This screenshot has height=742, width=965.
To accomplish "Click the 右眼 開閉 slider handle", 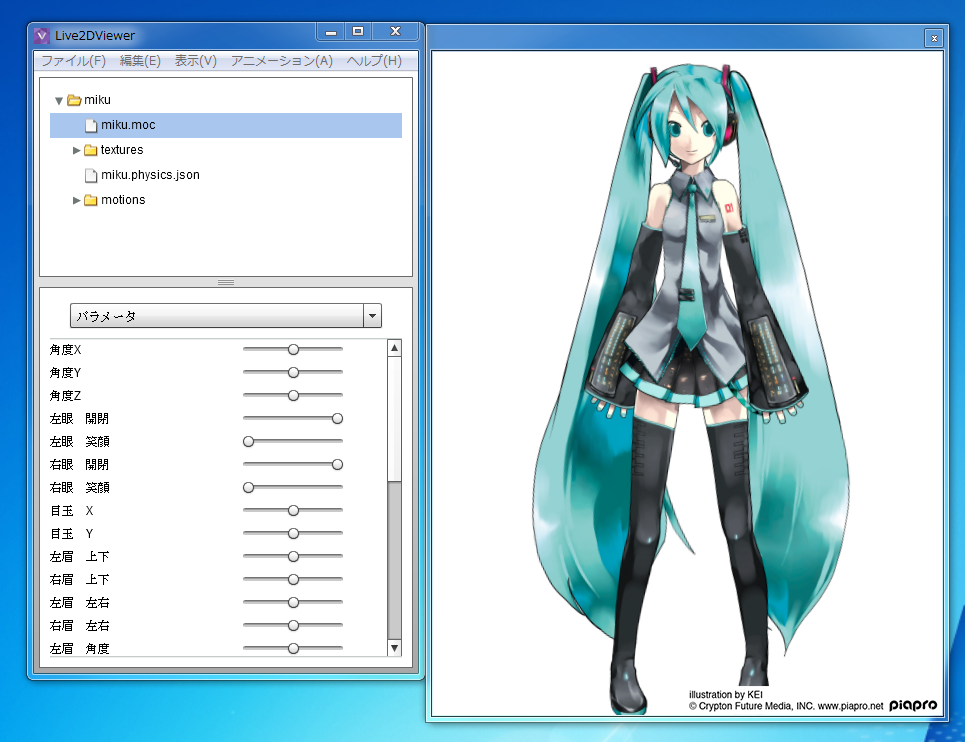I will coord(337,465).
